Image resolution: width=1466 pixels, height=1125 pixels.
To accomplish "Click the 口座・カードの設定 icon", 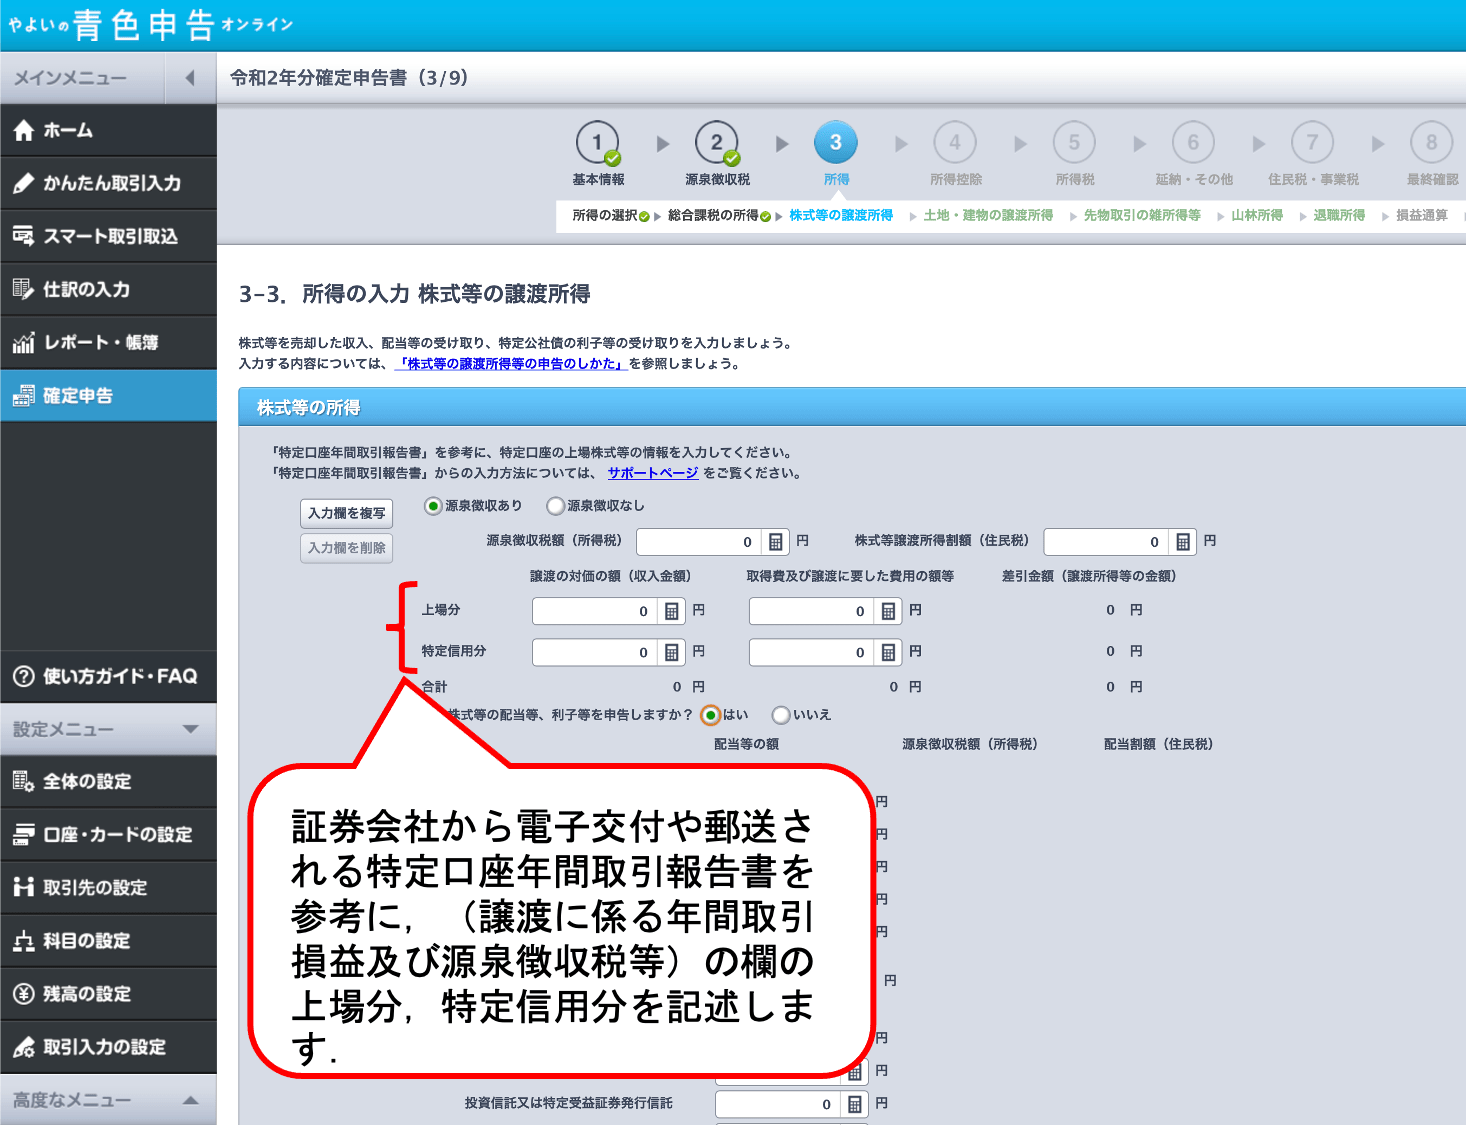I will [23, 834].
